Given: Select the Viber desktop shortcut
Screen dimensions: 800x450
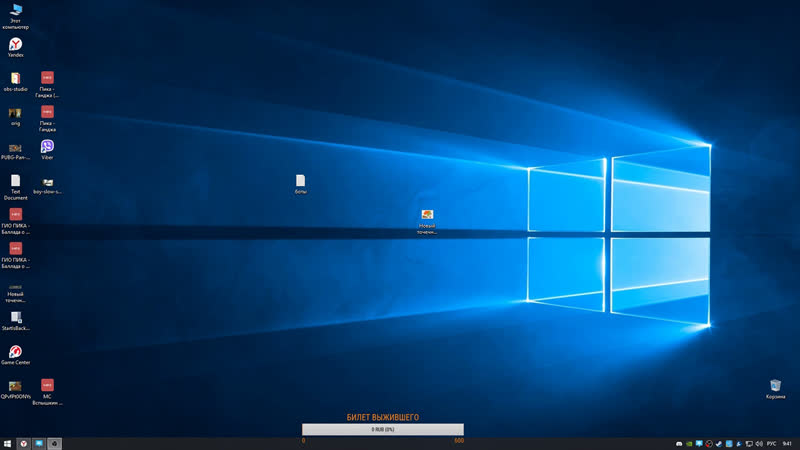Looking at the screenshot, I should [x=47, y=150].
